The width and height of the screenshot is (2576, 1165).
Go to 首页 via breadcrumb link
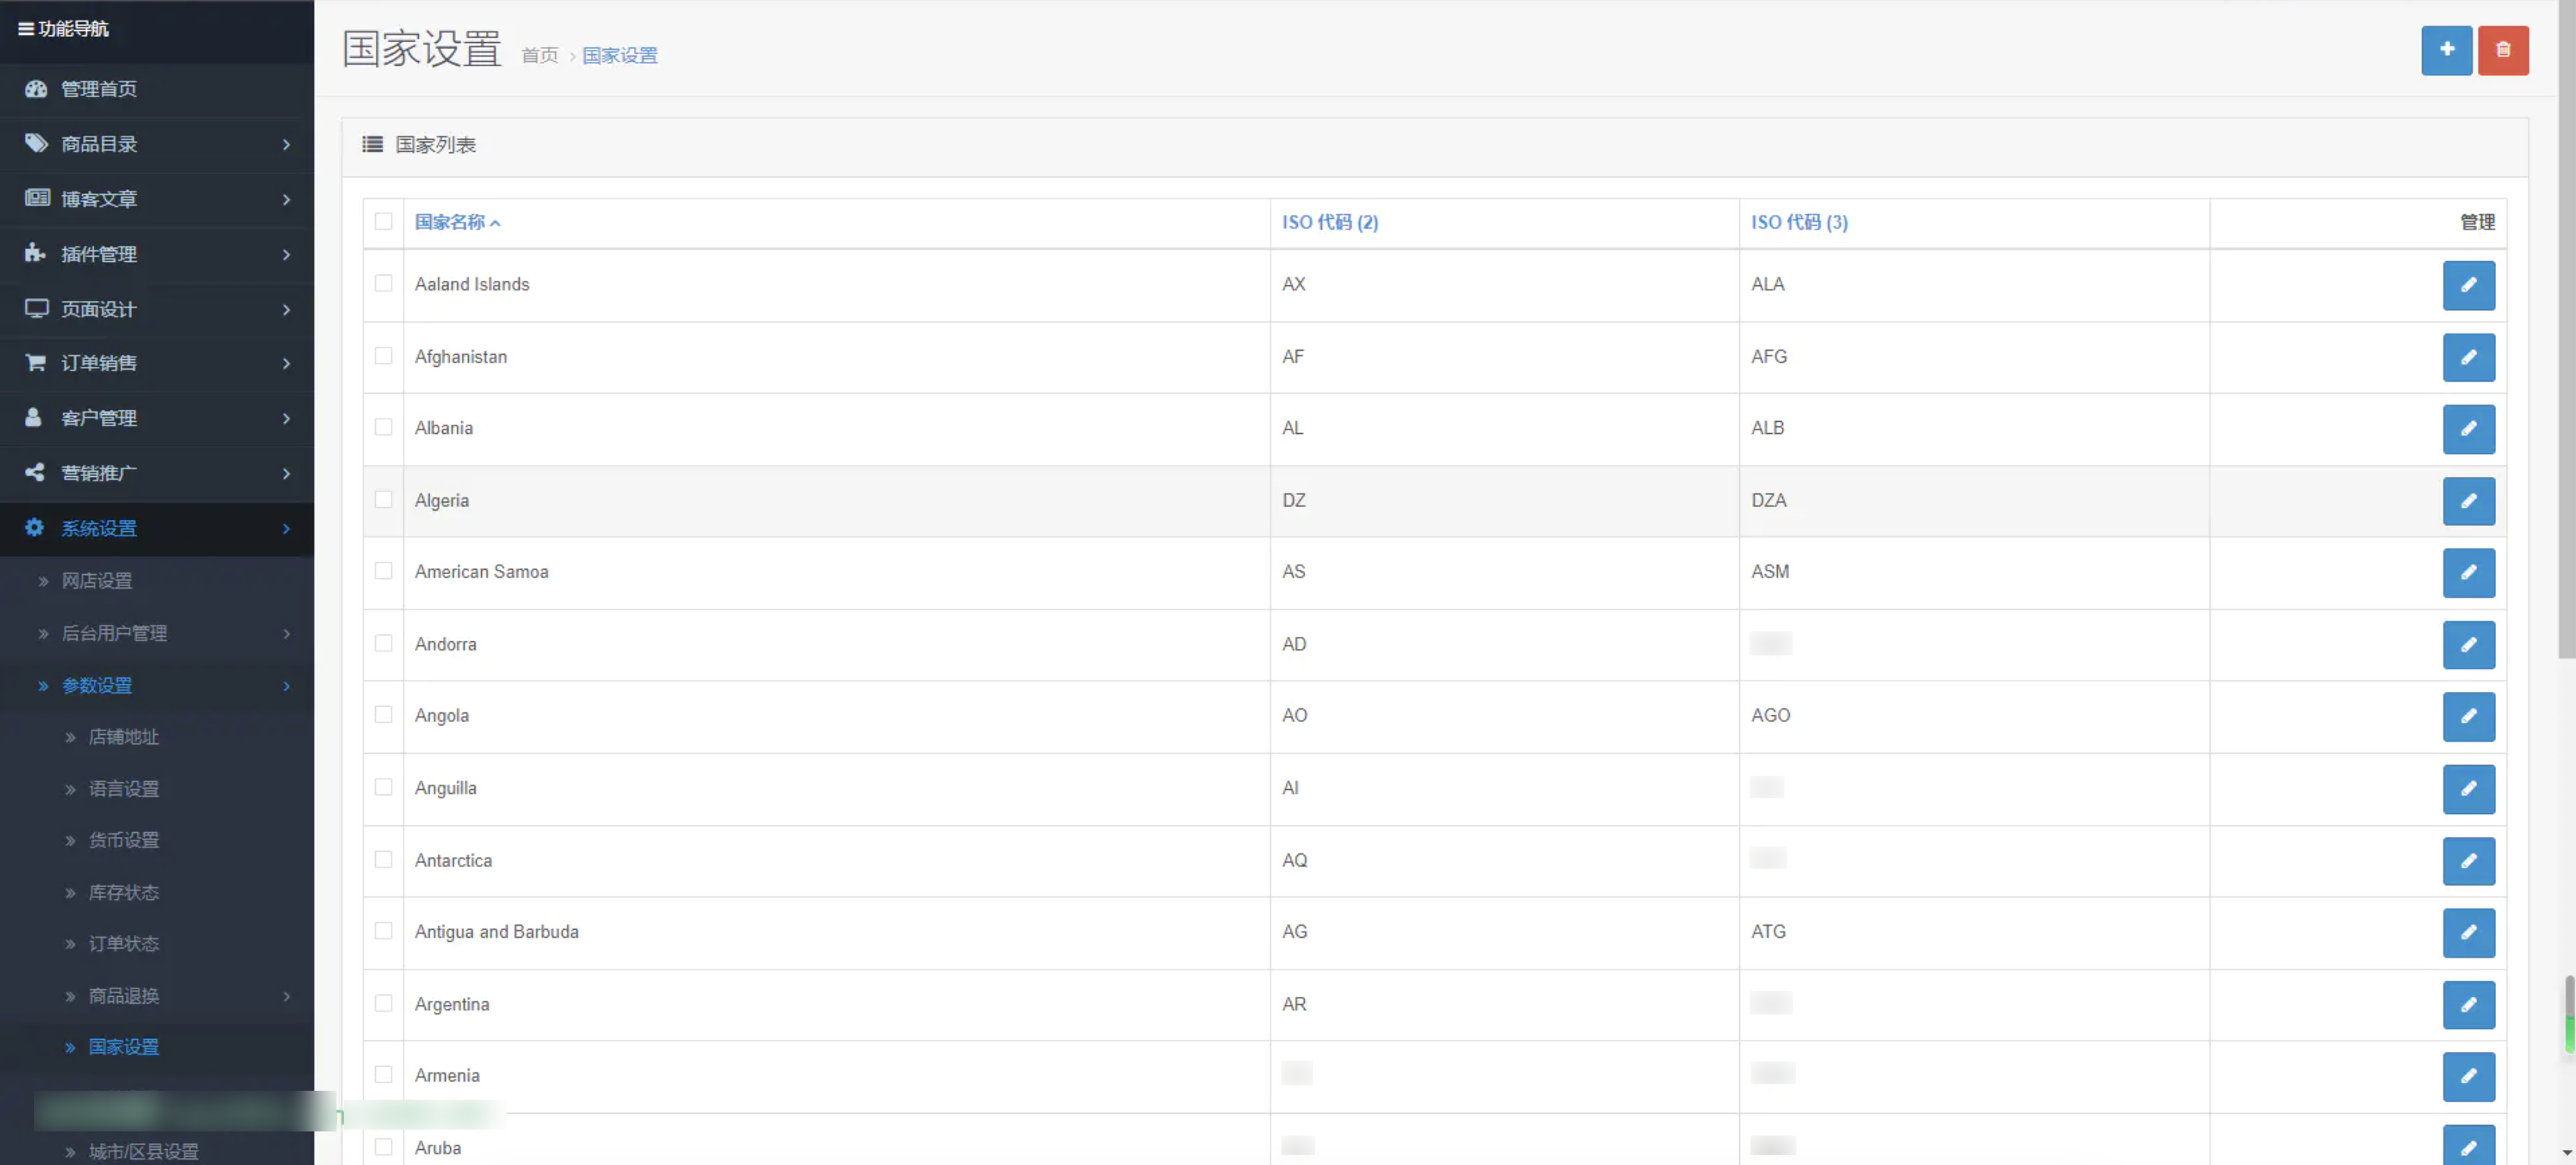point(539,56)
